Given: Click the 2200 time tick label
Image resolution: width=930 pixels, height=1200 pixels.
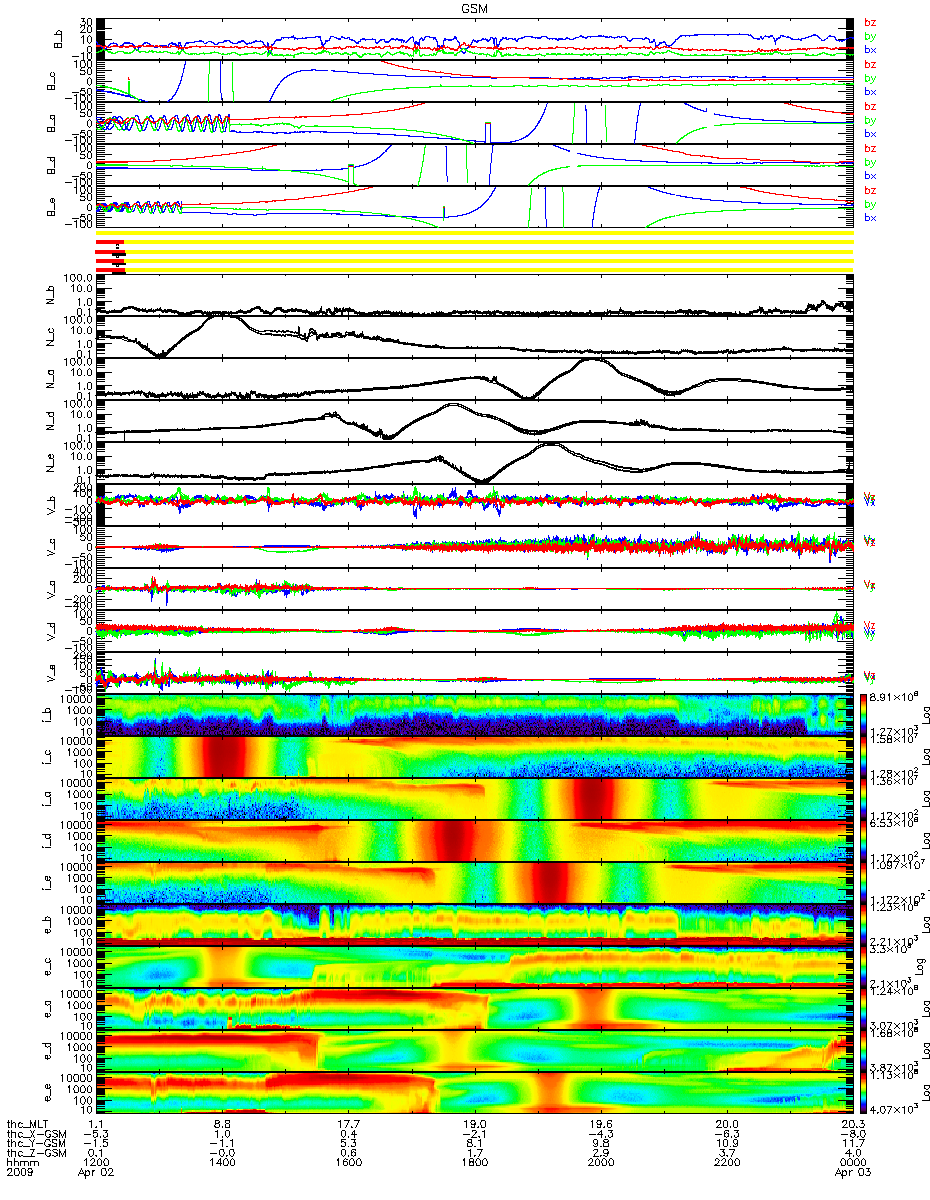Looking at the screenshot, I should pyautogui.click(x=726, y=1163).
